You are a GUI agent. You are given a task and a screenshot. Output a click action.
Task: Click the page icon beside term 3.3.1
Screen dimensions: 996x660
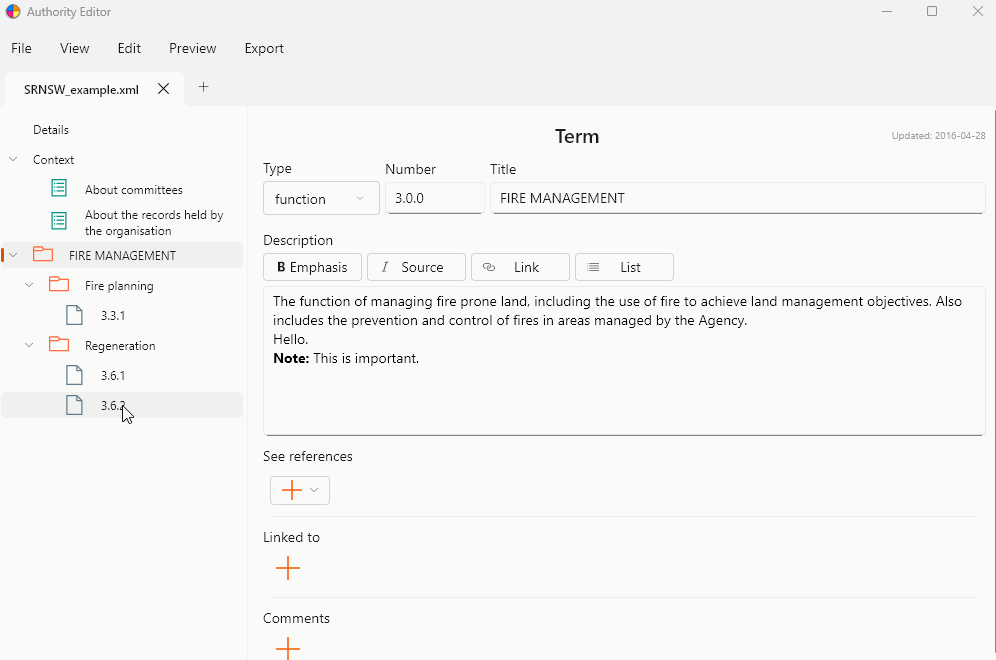click(x=73, y=314)
